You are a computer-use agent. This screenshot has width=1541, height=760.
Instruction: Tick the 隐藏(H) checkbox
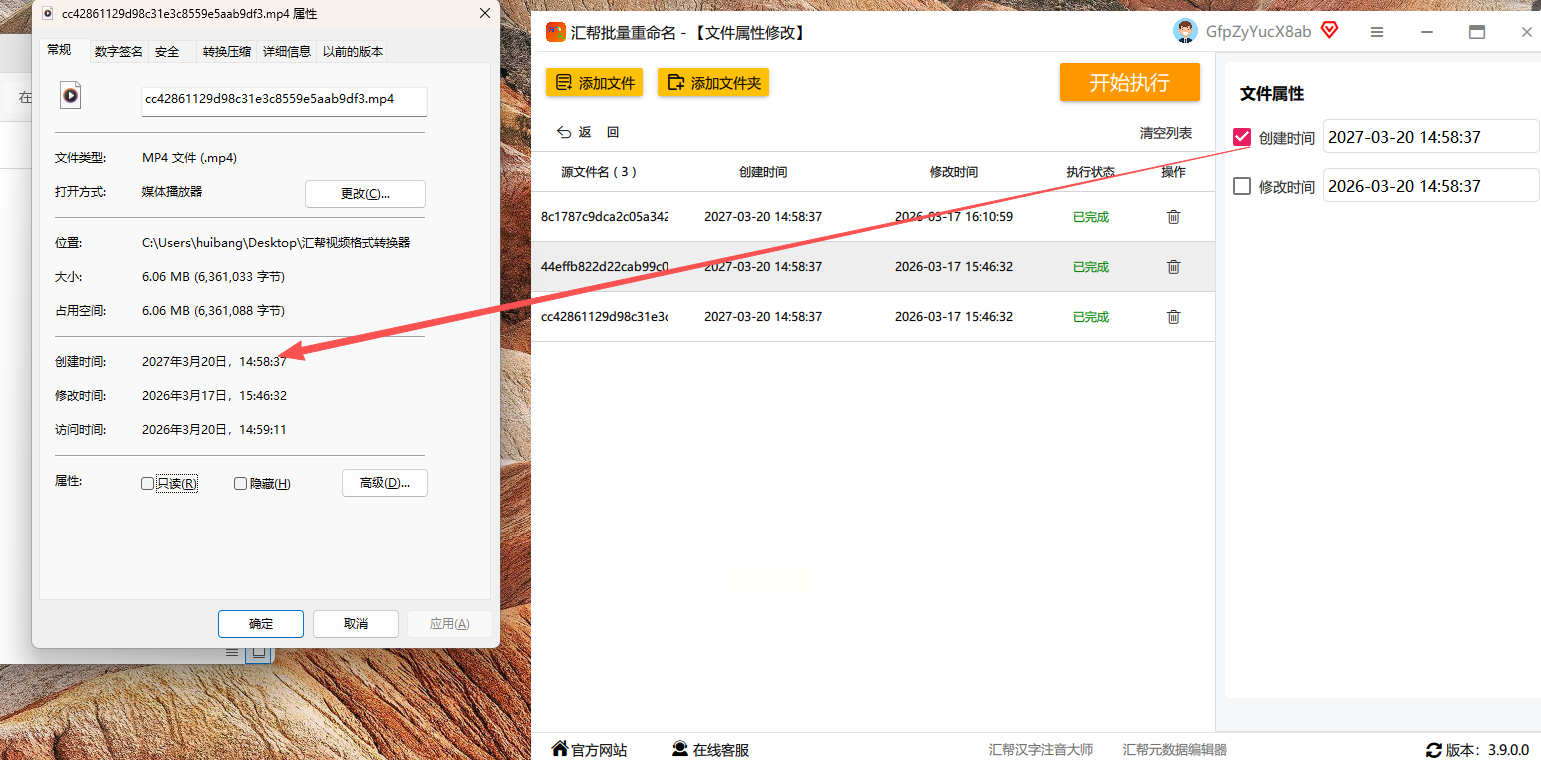point(240,484)
